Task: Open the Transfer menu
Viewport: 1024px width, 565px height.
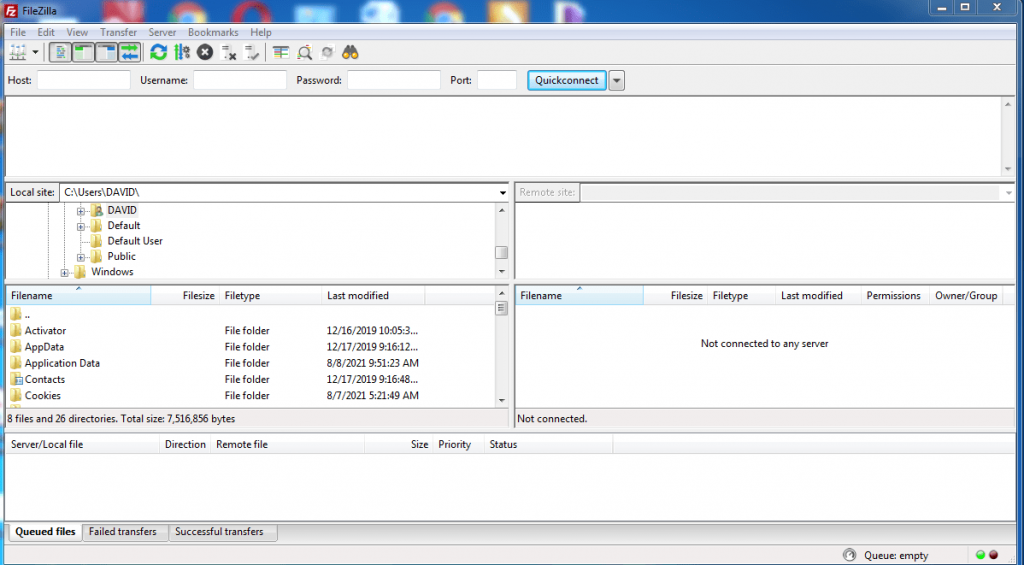Action: pos(118,32)
